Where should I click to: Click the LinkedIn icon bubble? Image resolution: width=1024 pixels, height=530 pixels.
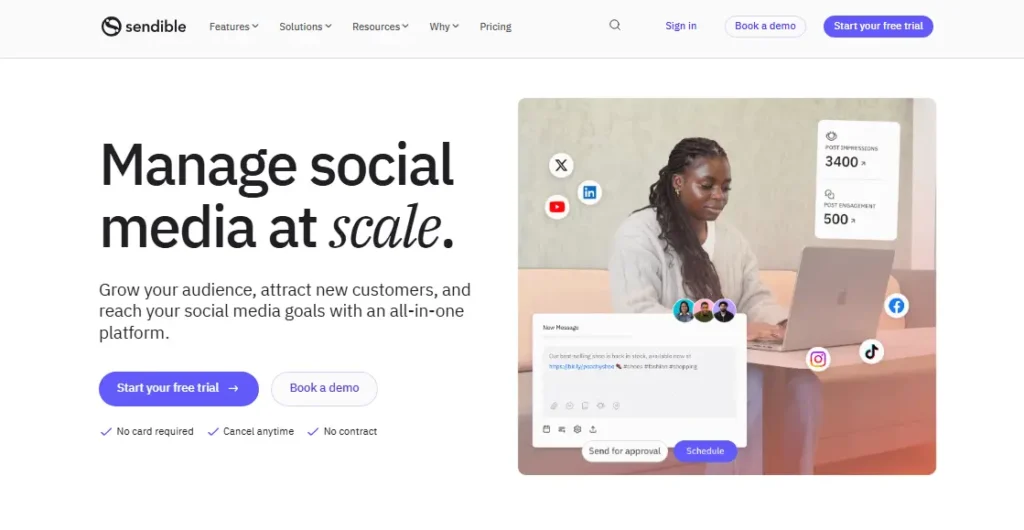(x=590, y=193)
